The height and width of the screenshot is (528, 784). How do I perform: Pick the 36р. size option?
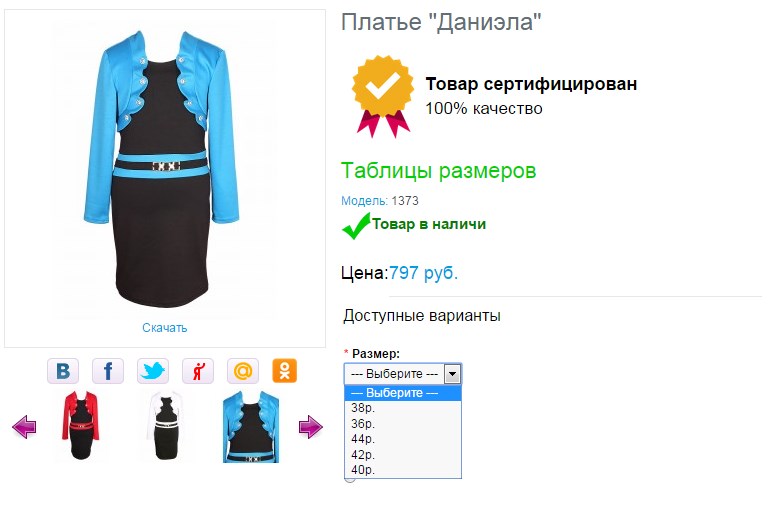402,424
